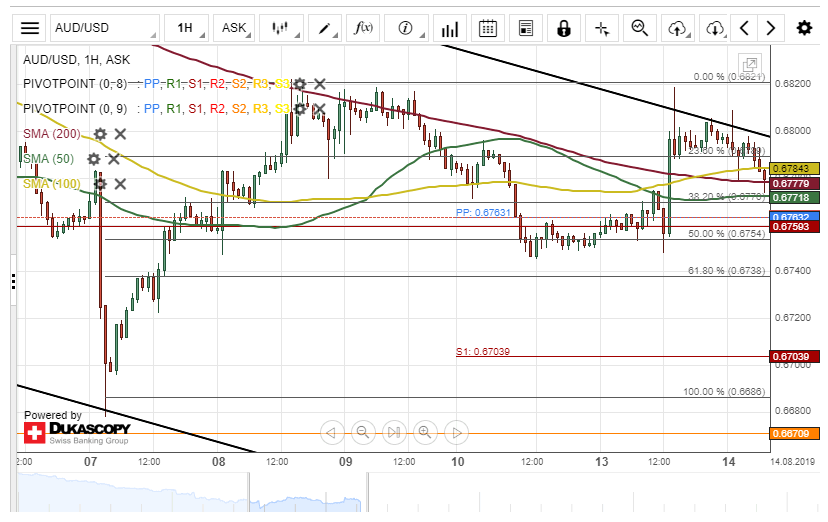Select the SMA (50) indicator label
The width and height of the screenshot is (828, 522).
pos(49,159)
